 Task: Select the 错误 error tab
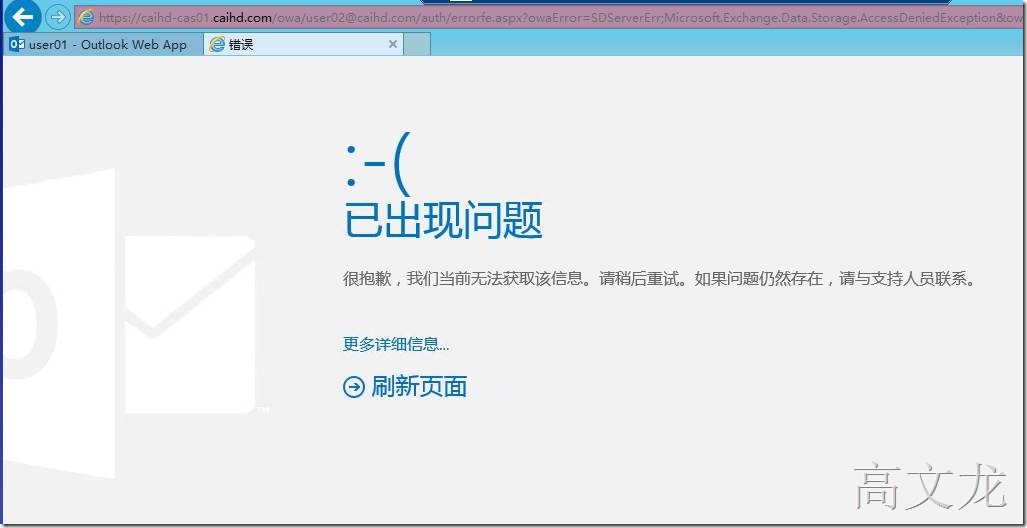tap(303, 45)
